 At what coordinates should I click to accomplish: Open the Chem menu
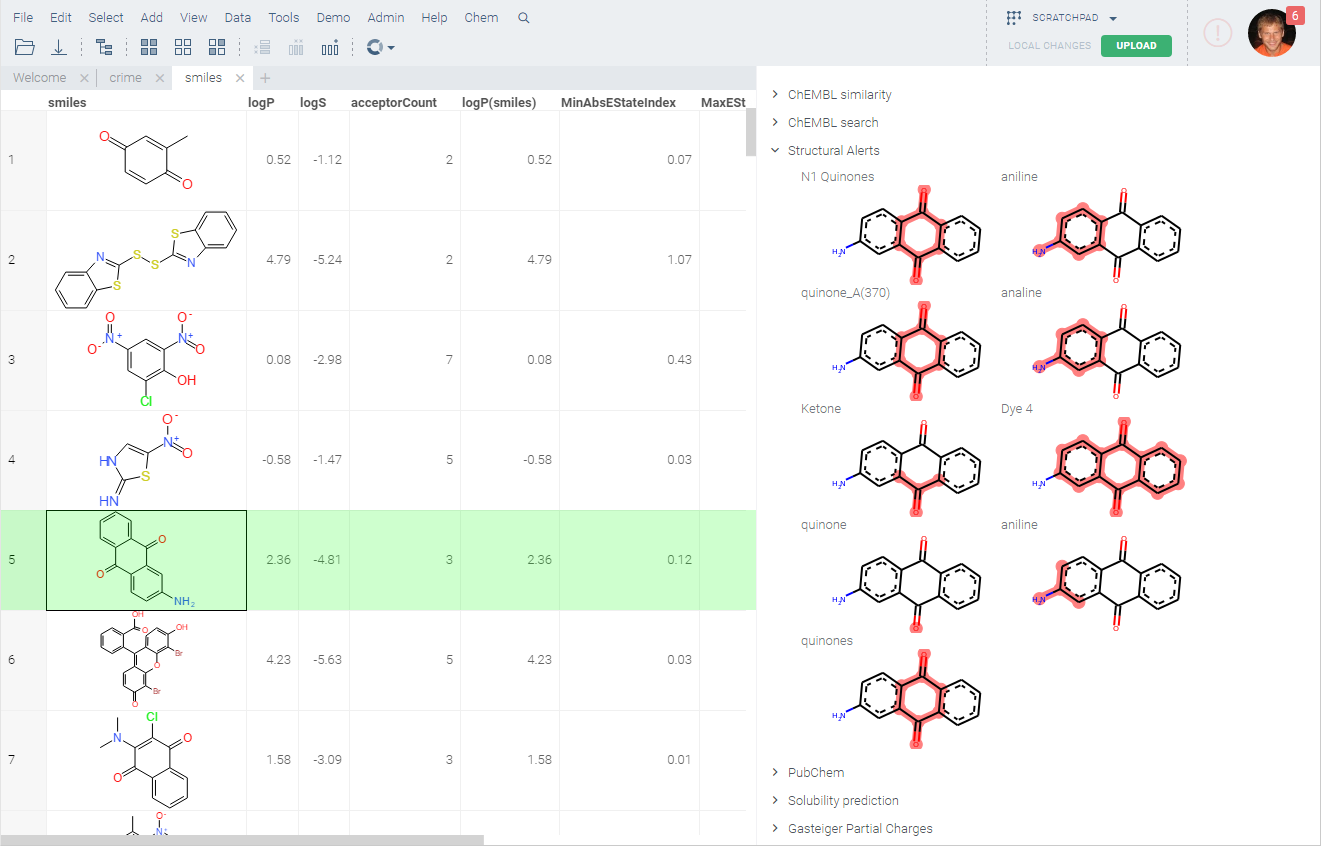pos(481,18)
